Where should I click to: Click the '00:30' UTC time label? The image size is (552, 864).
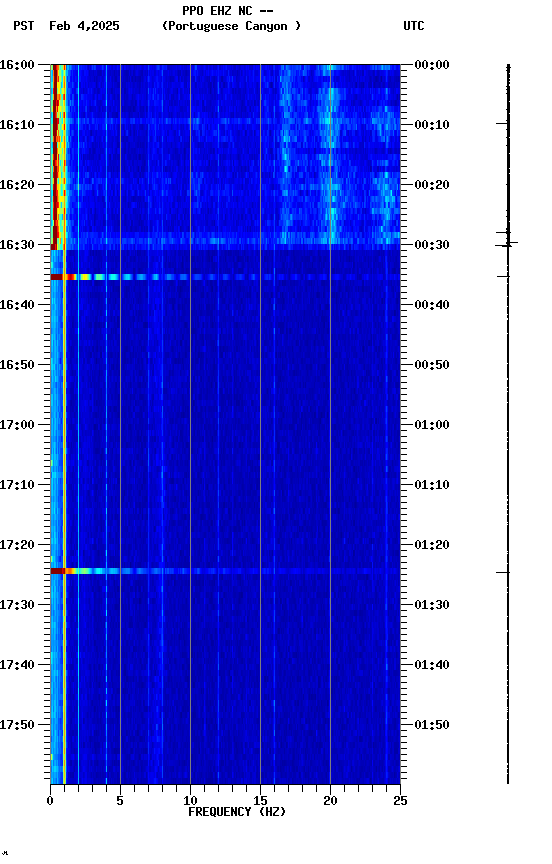pyautogui.click(x=432, y=245)
